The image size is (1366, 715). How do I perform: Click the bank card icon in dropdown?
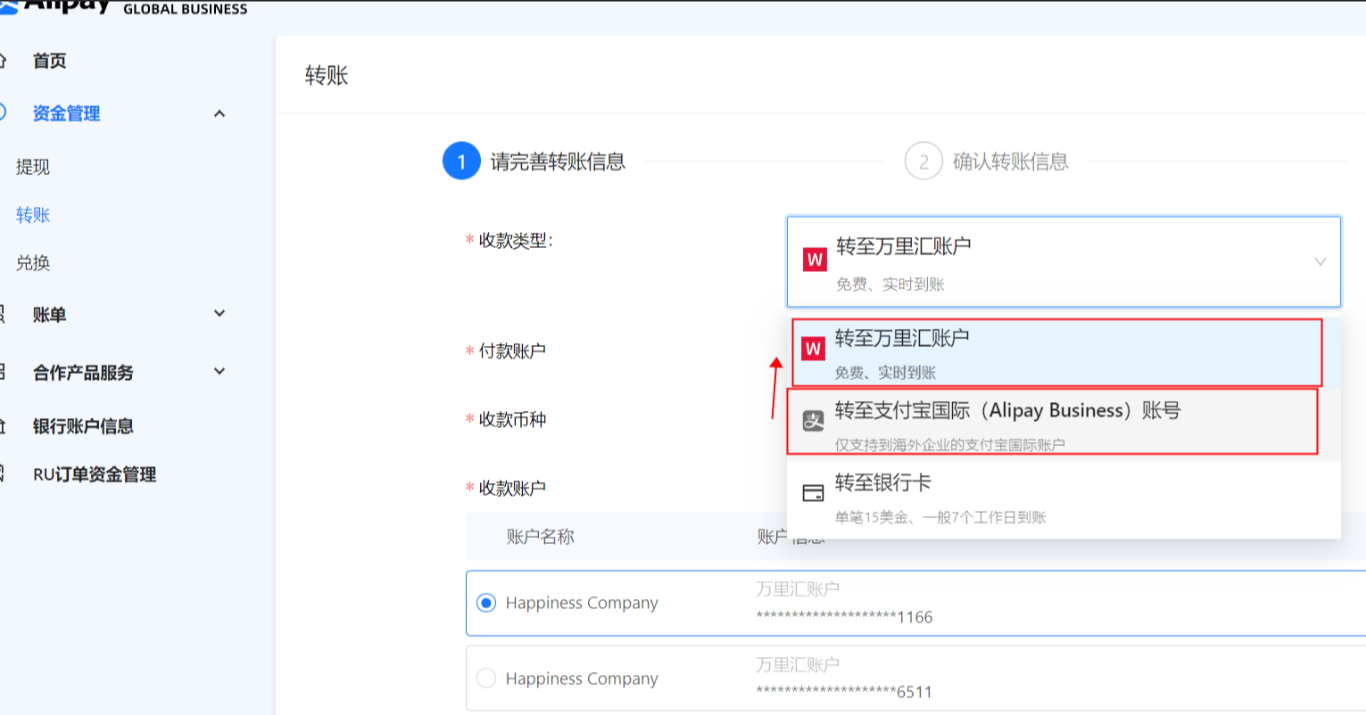[813, 493]
